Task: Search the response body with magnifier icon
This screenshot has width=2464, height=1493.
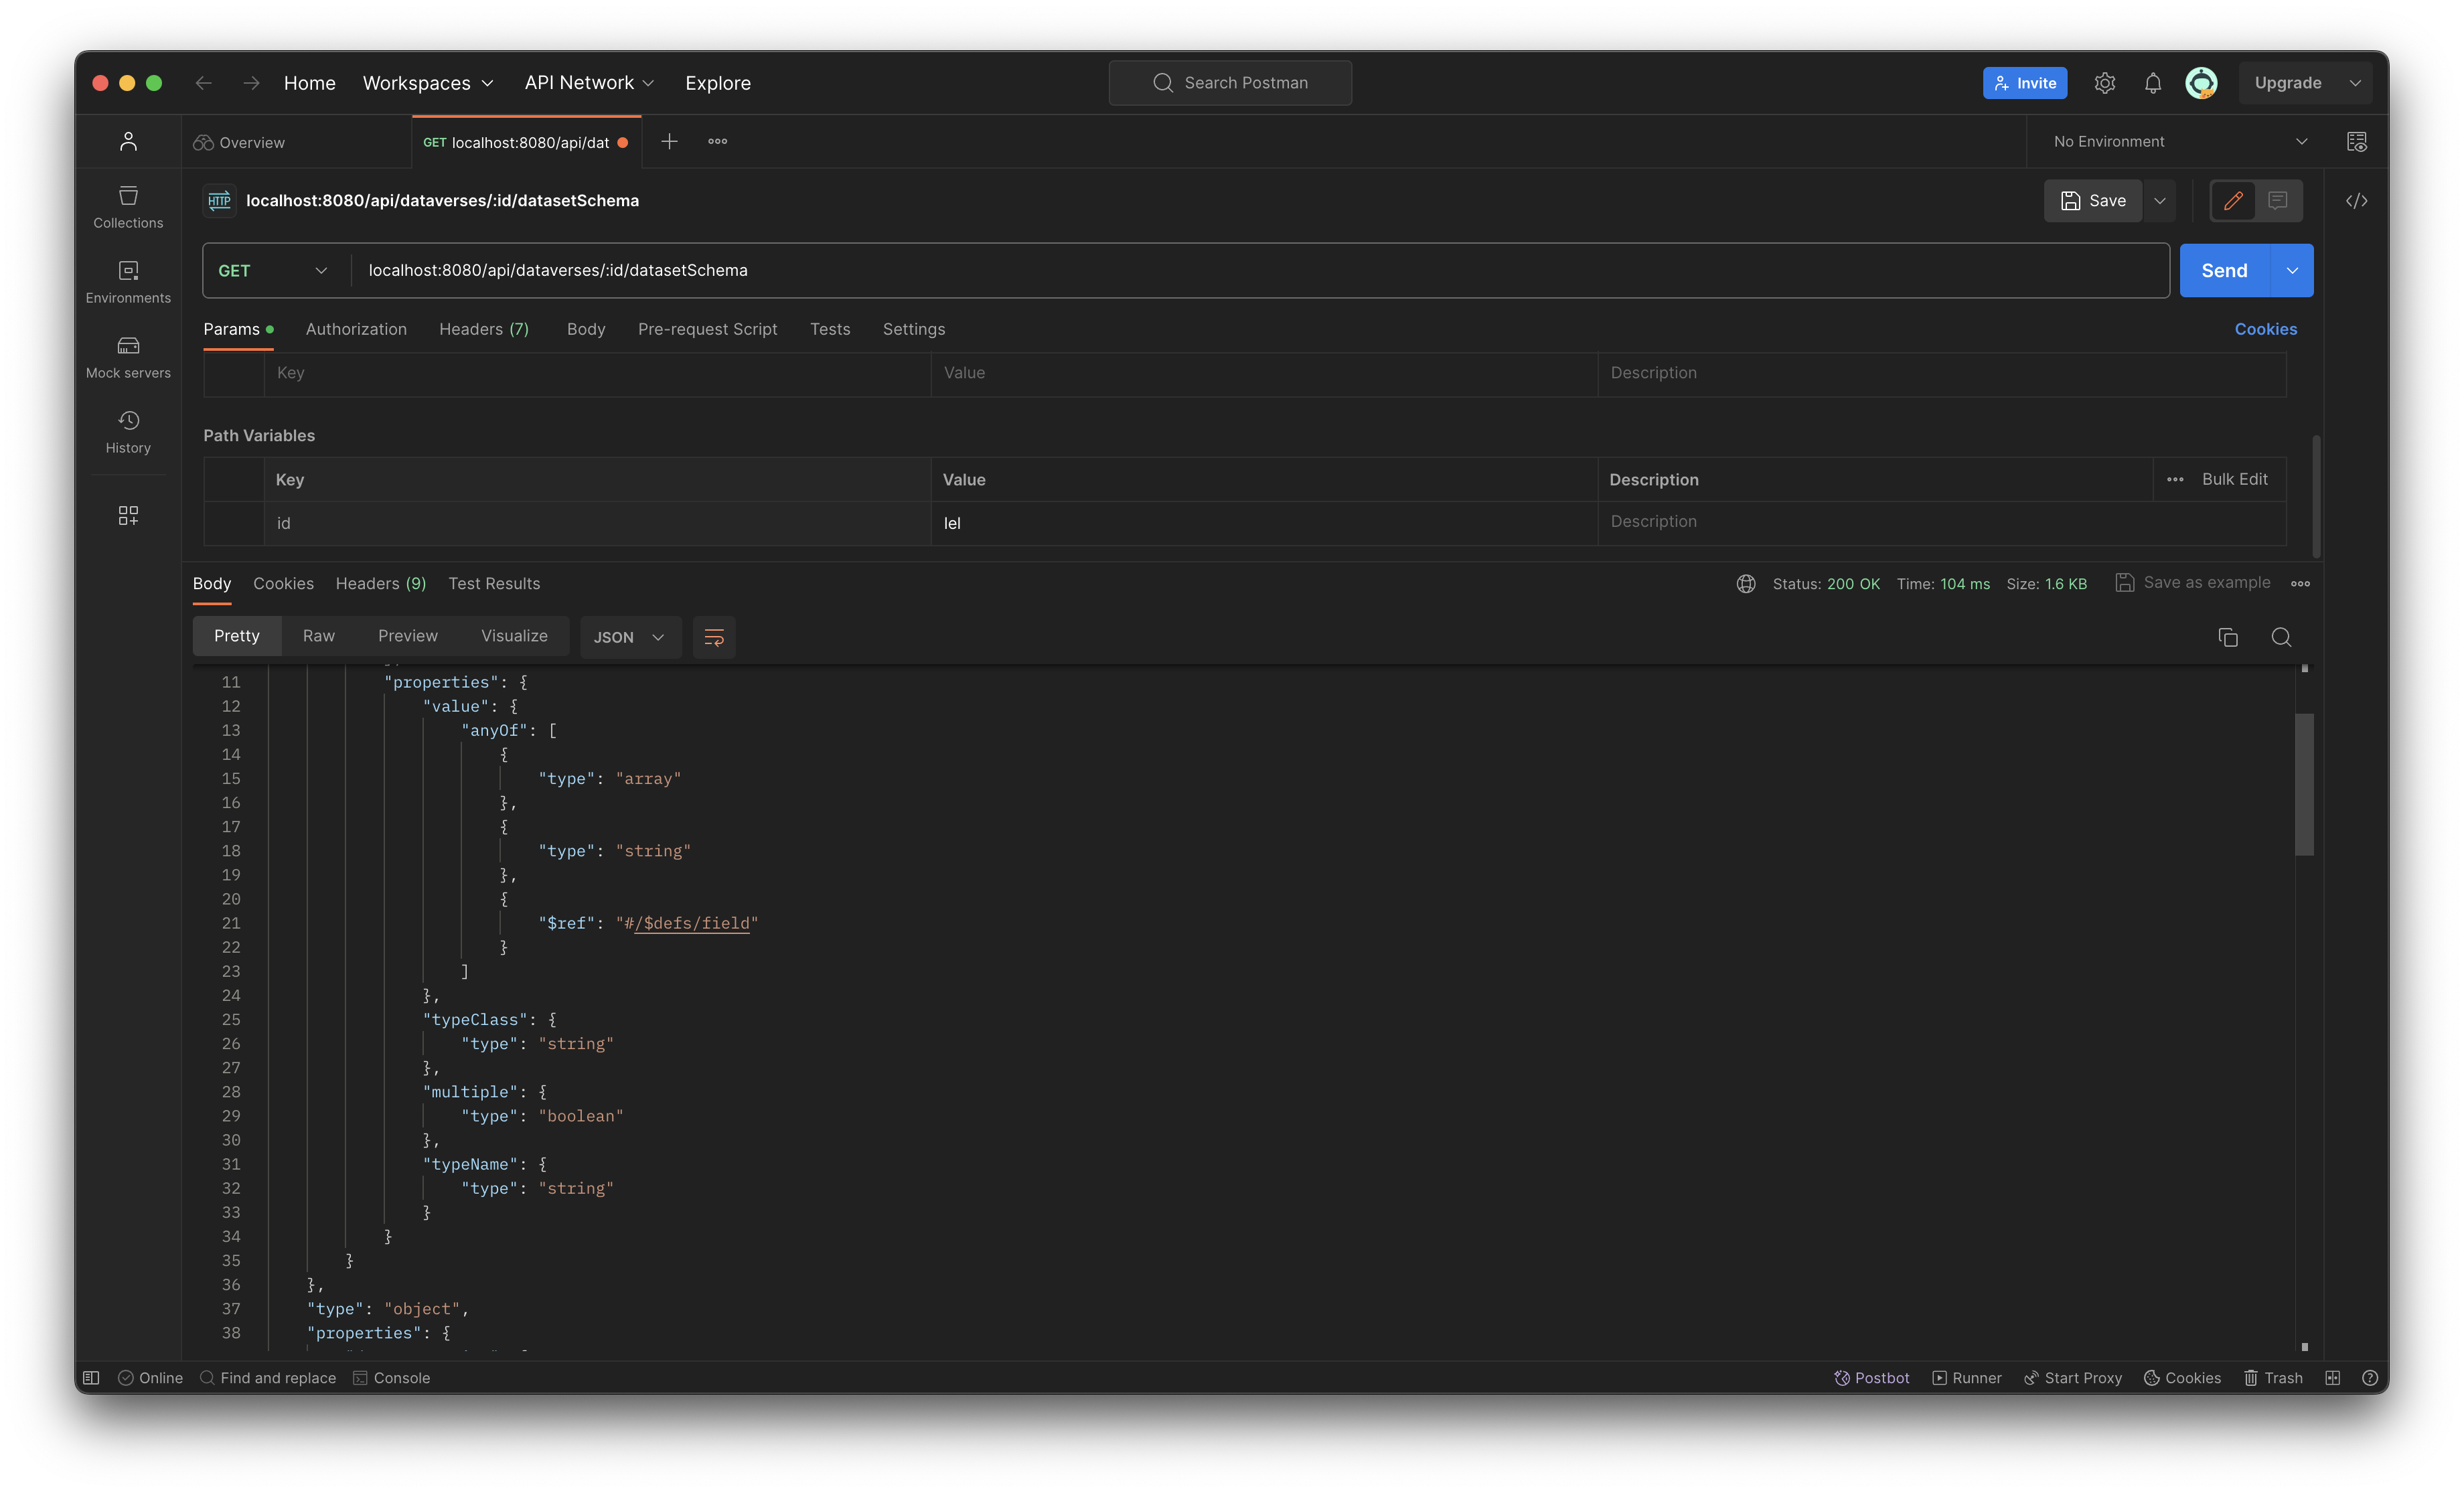Action: 2280,637
